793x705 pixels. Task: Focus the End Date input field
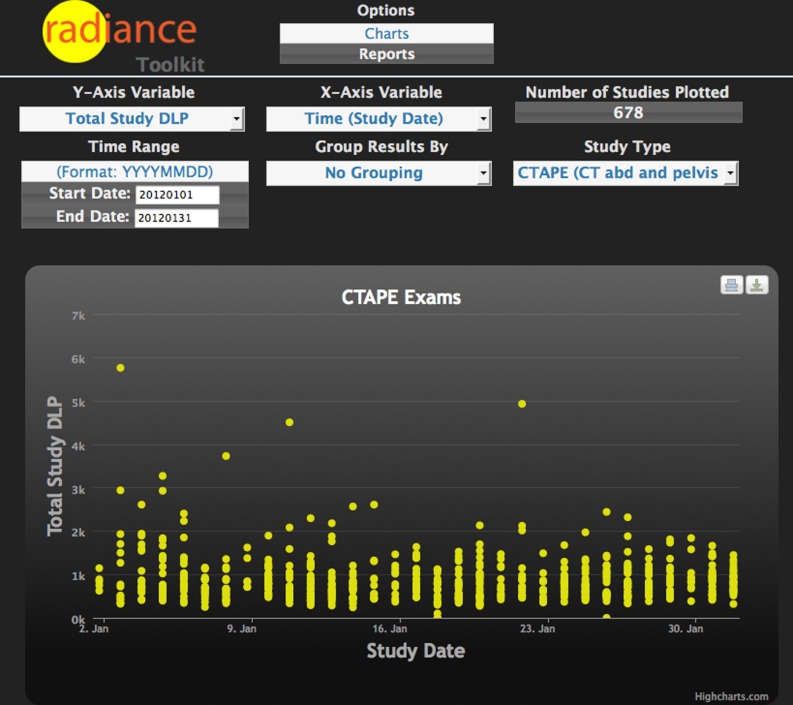click(176, 217)
